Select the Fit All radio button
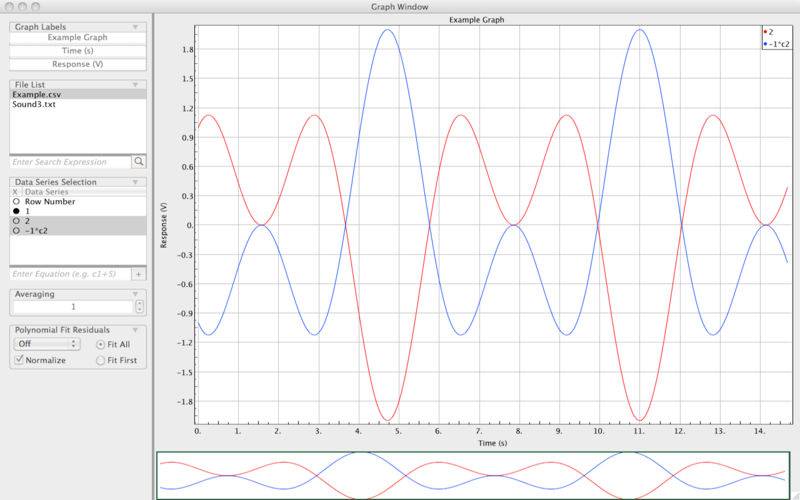The width and height of the screenshot is (800, 500). coord(100,344)
